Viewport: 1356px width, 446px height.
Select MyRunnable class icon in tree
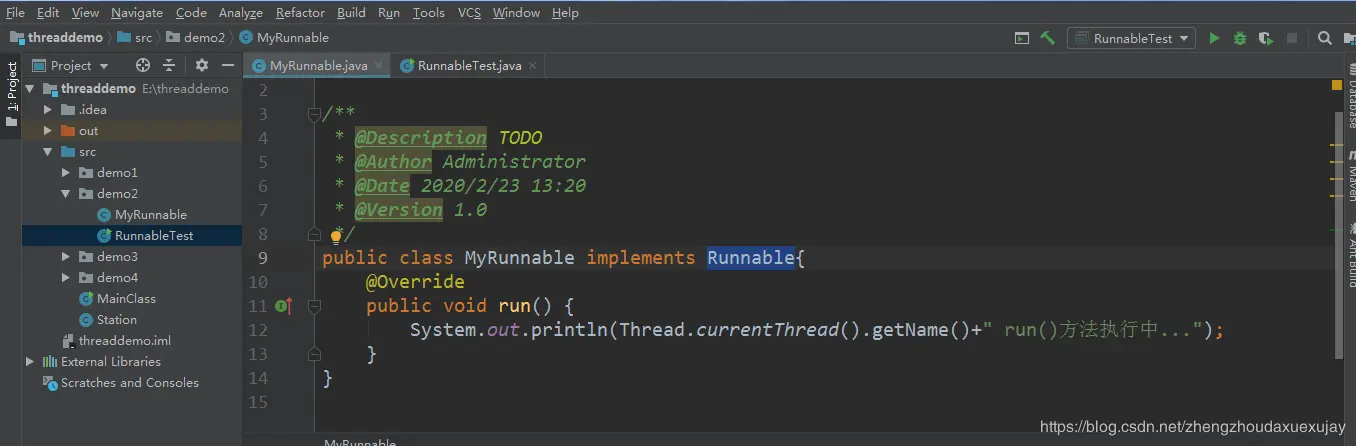click(x=104, y=215)
